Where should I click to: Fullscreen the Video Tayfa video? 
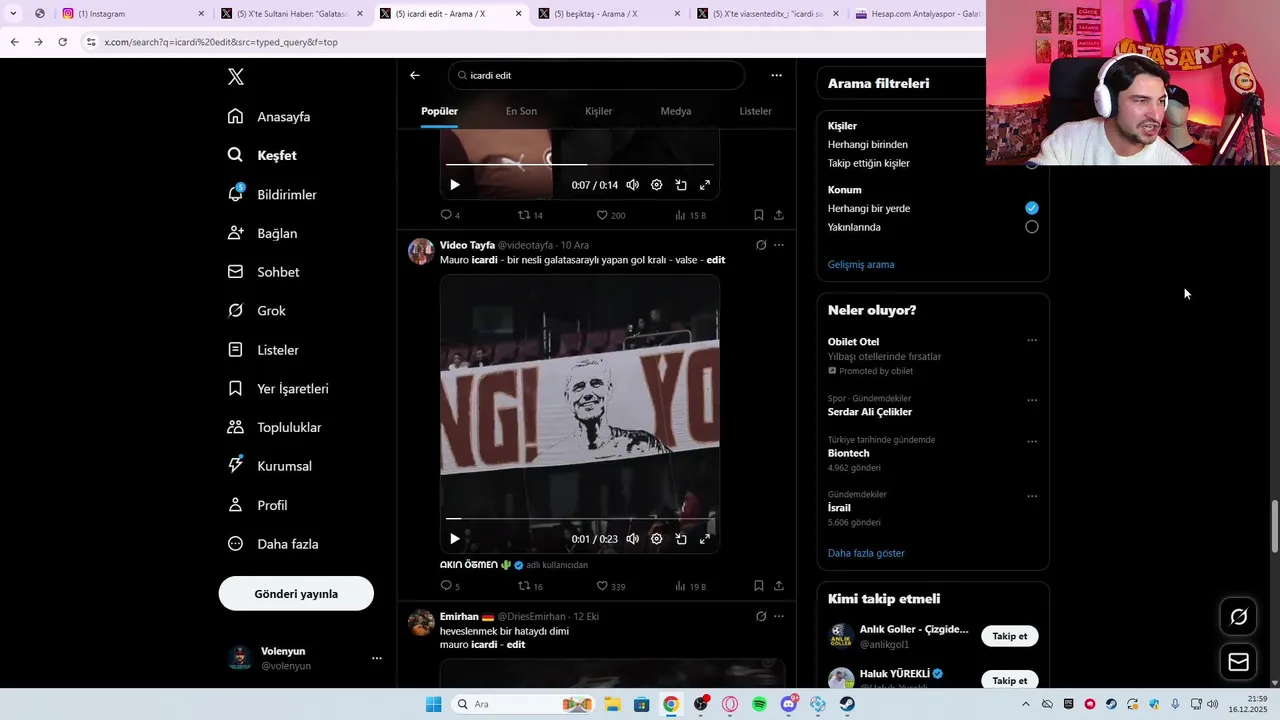[705, 539]
